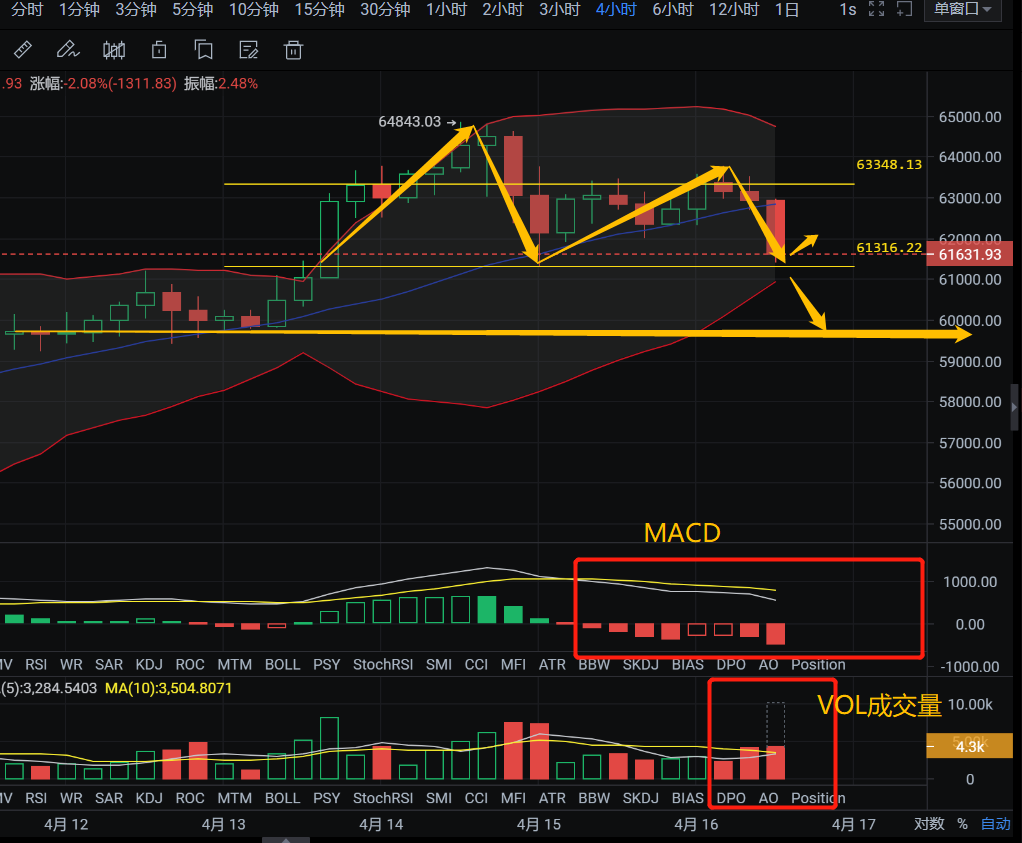Image resolution: width=1022 pixels, height=843 pixels.
Task: Toggle the % percentage scale
Action: coord(962,824)
